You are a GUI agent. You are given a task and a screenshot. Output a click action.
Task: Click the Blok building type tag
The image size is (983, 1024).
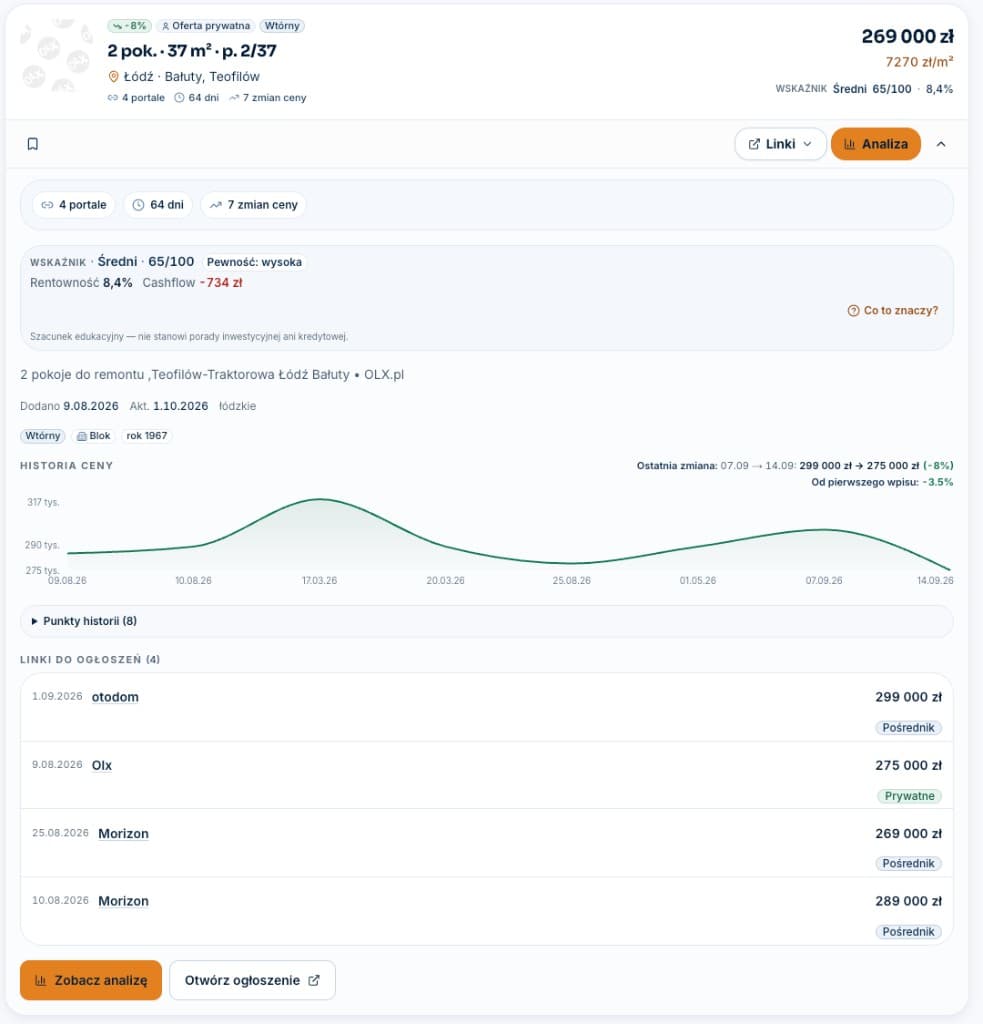click(x=93, y=436)
